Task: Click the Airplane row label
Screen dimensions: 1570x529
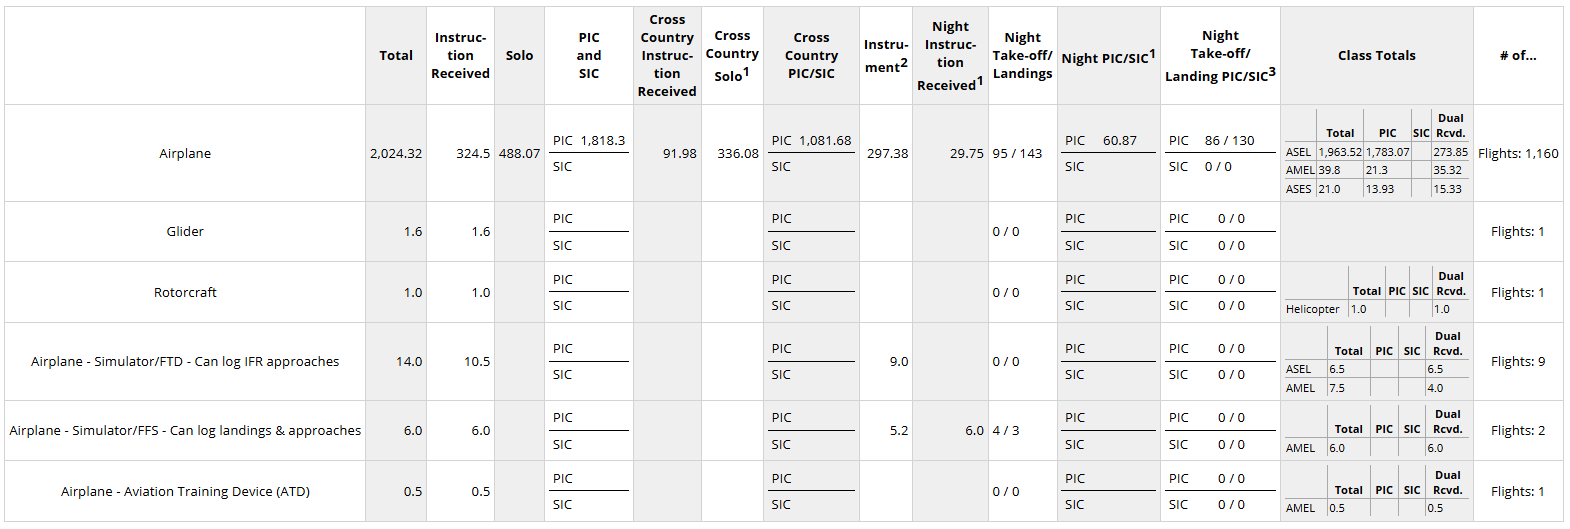Action: pos(185,154)
